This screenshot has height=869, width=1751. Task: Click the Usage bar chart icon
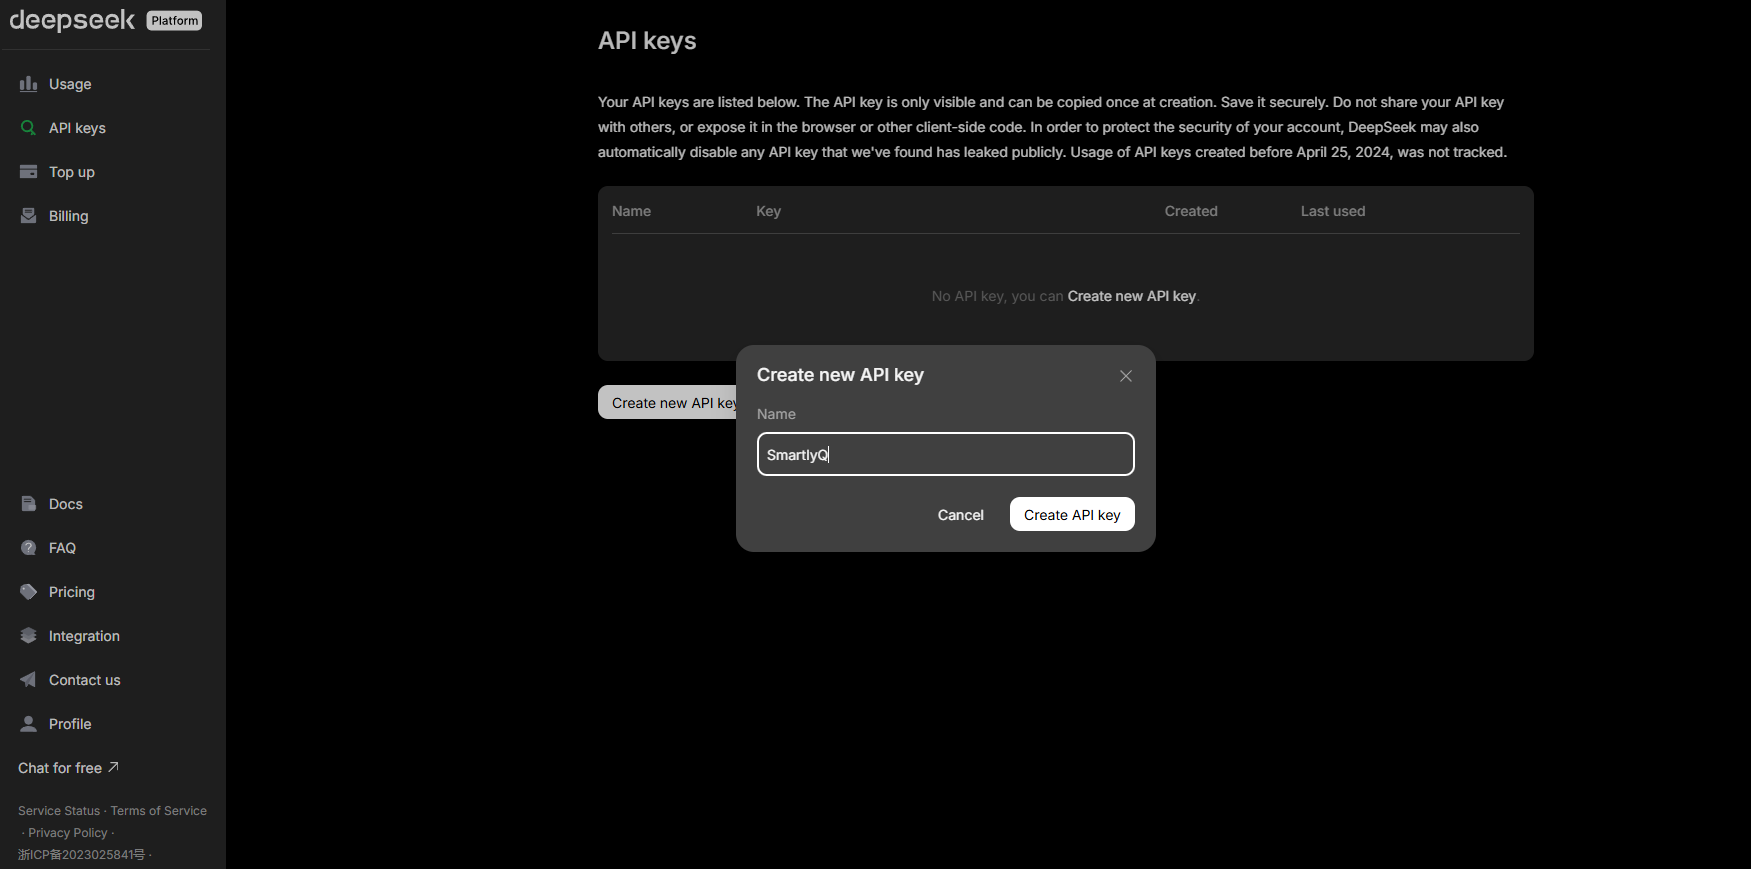[x=28, y=84]
